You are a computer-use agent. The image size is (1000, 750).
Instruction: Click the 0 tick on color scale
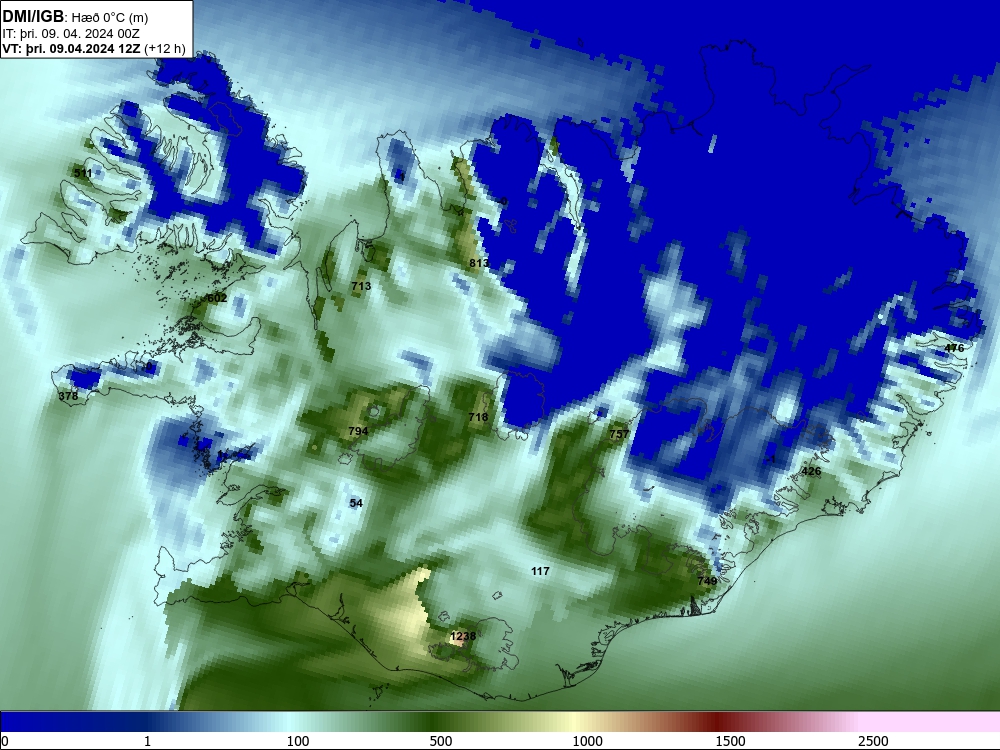5,741
